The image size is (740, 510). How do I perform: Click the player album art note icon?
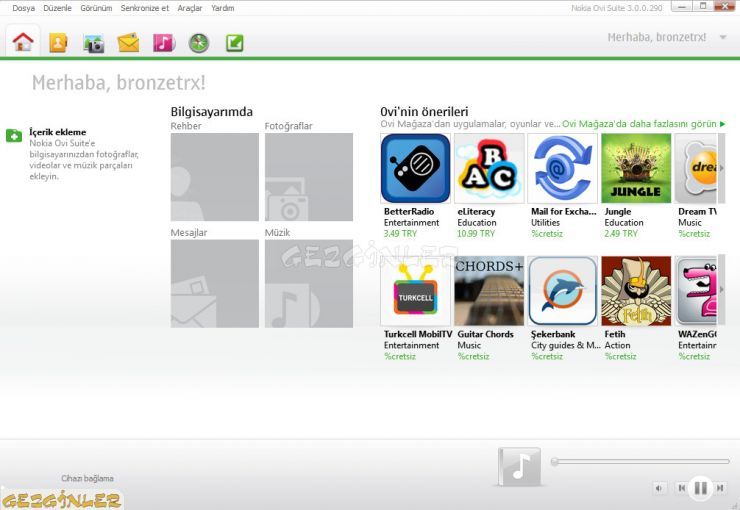tap(520, 467)
